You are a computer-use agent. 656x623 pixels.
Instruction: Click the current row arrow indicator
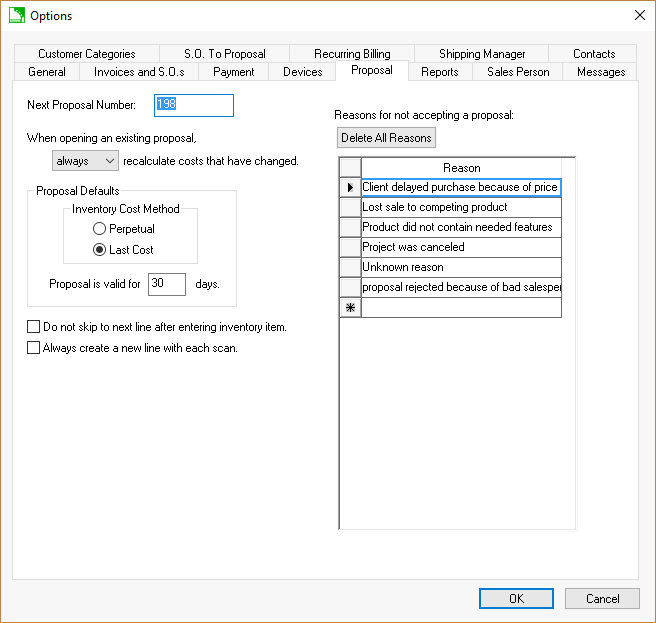coord(350,187)
